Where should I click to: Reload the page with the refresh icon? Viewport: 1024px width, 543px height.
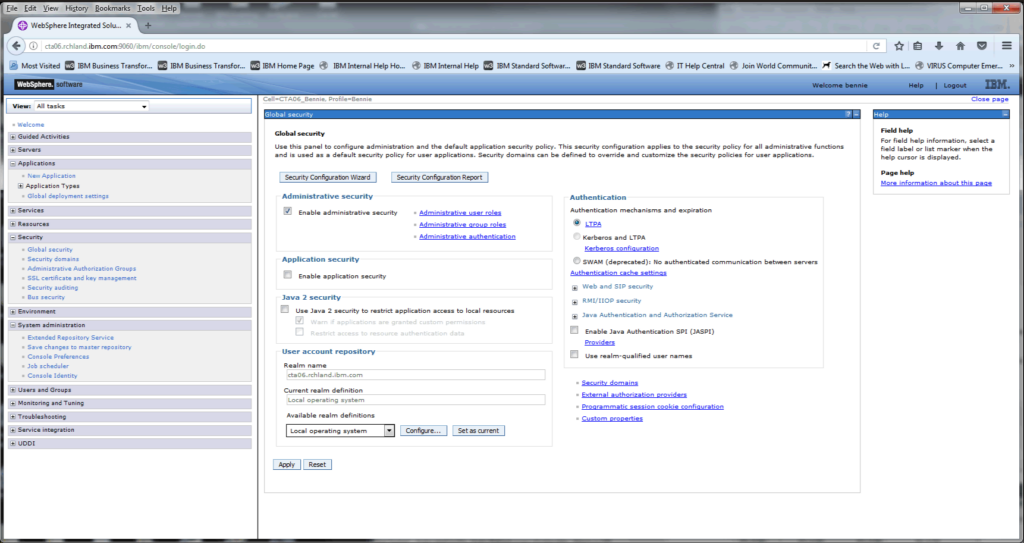876,46
